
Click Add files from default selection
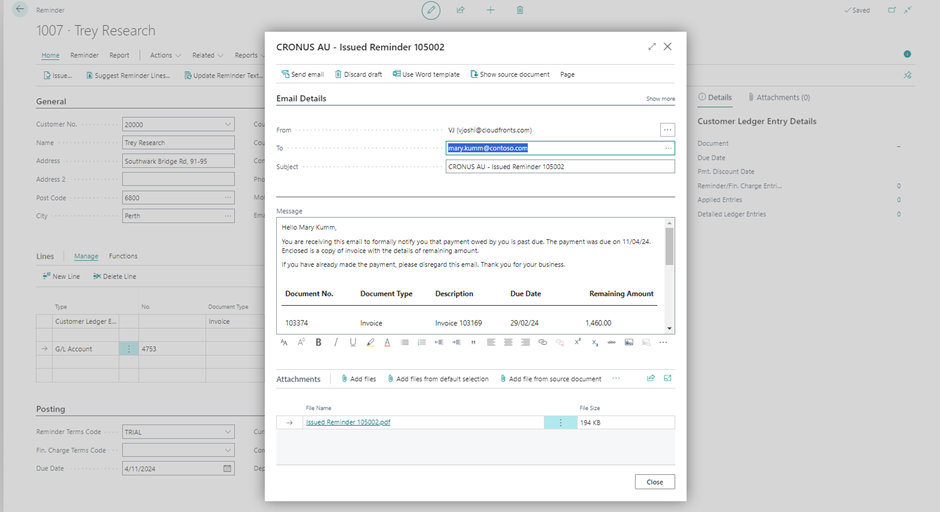coord(438,379)
